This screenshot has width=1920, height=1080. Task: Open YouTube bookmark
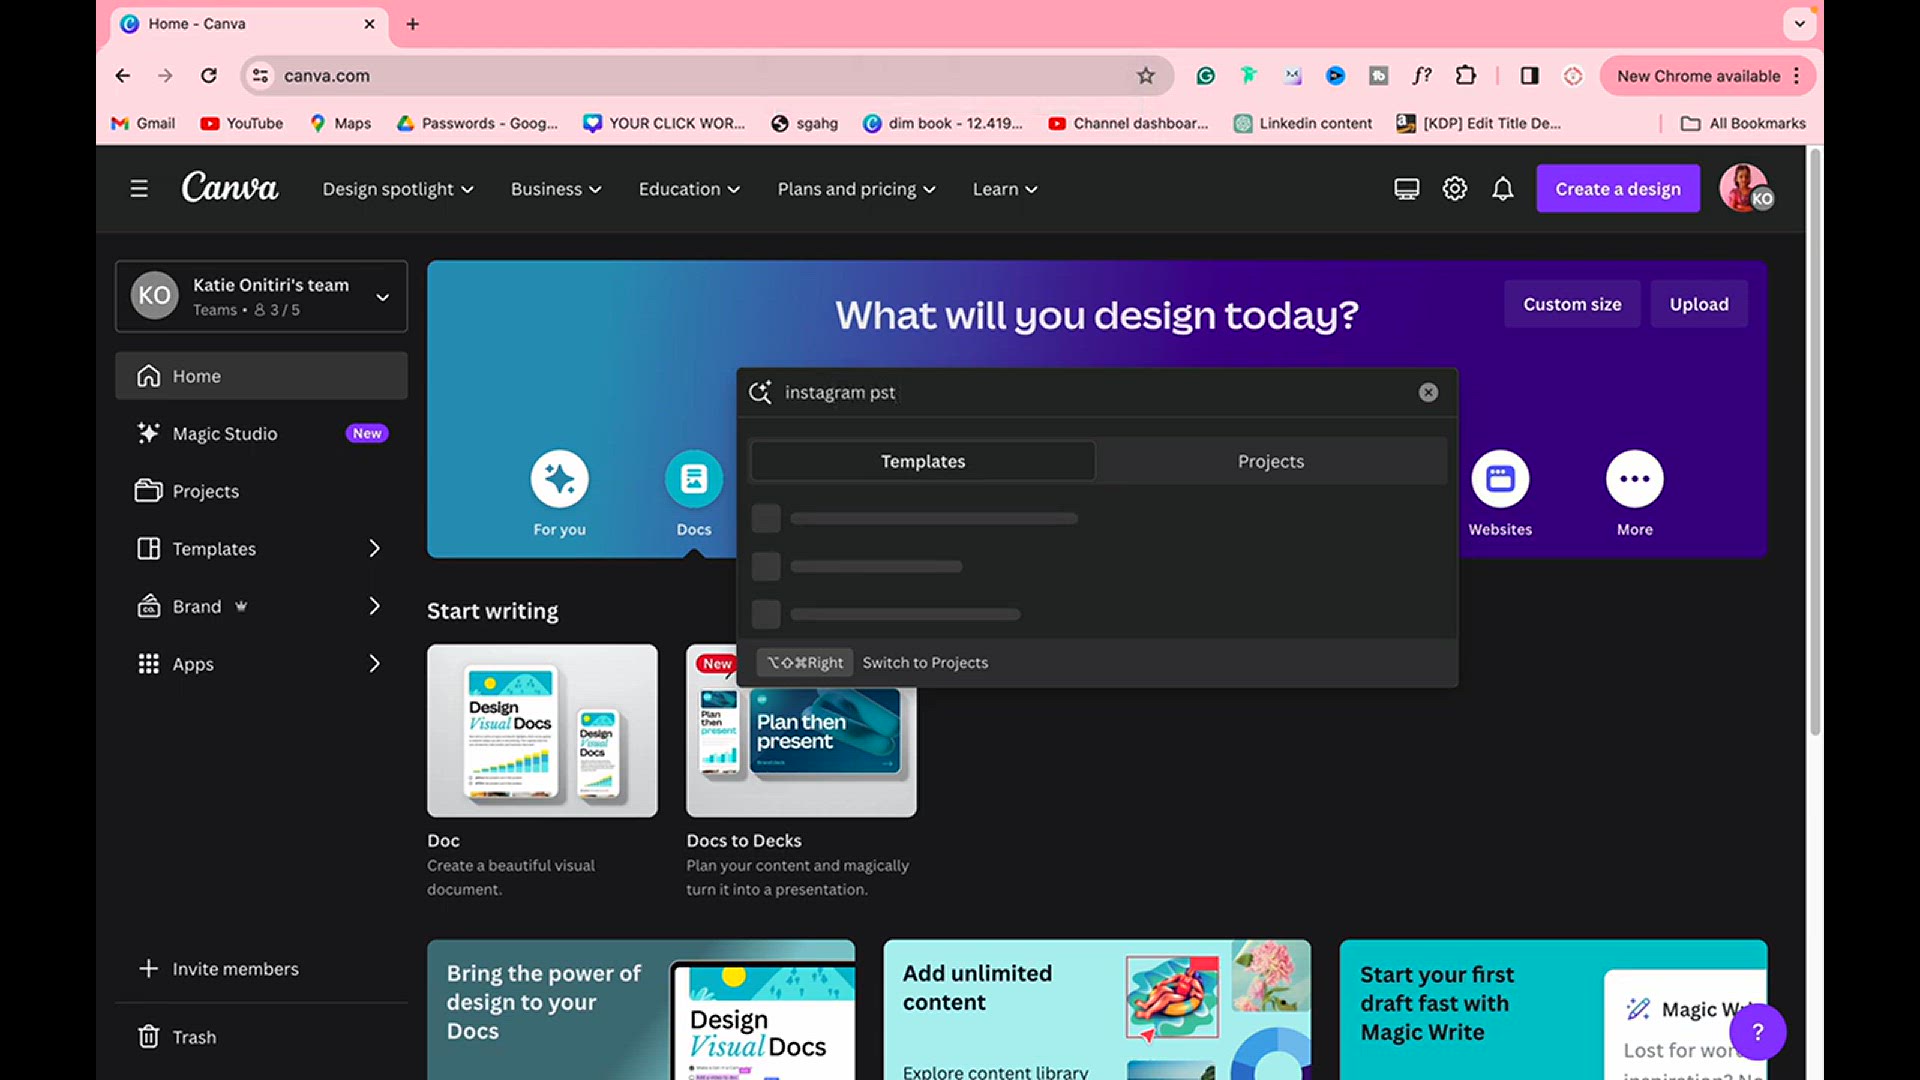point(242,123)
